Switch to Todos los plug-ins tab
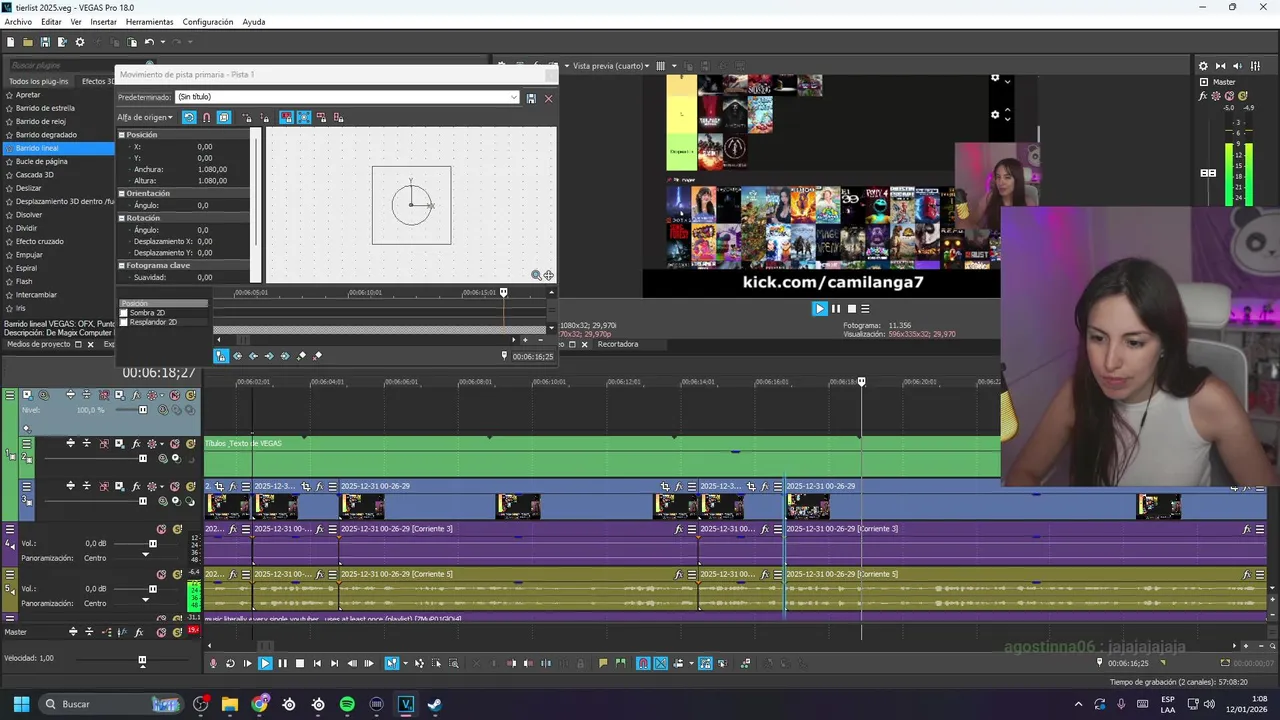 pos(39,82)
